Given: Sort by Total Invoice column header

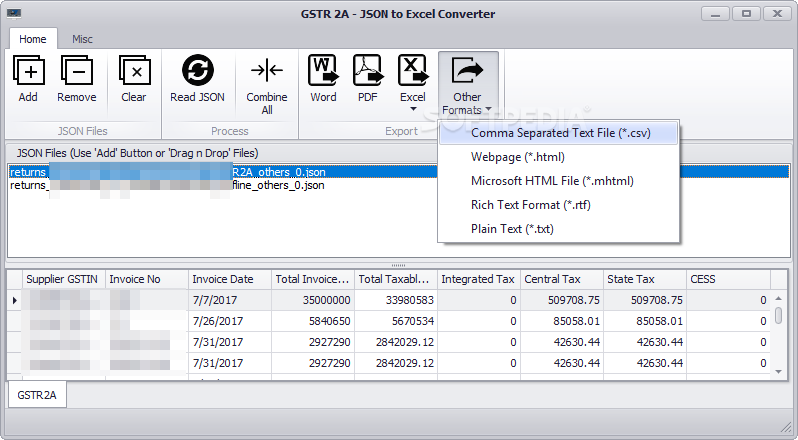Looking at the screenshot, I should pos(313,279).
